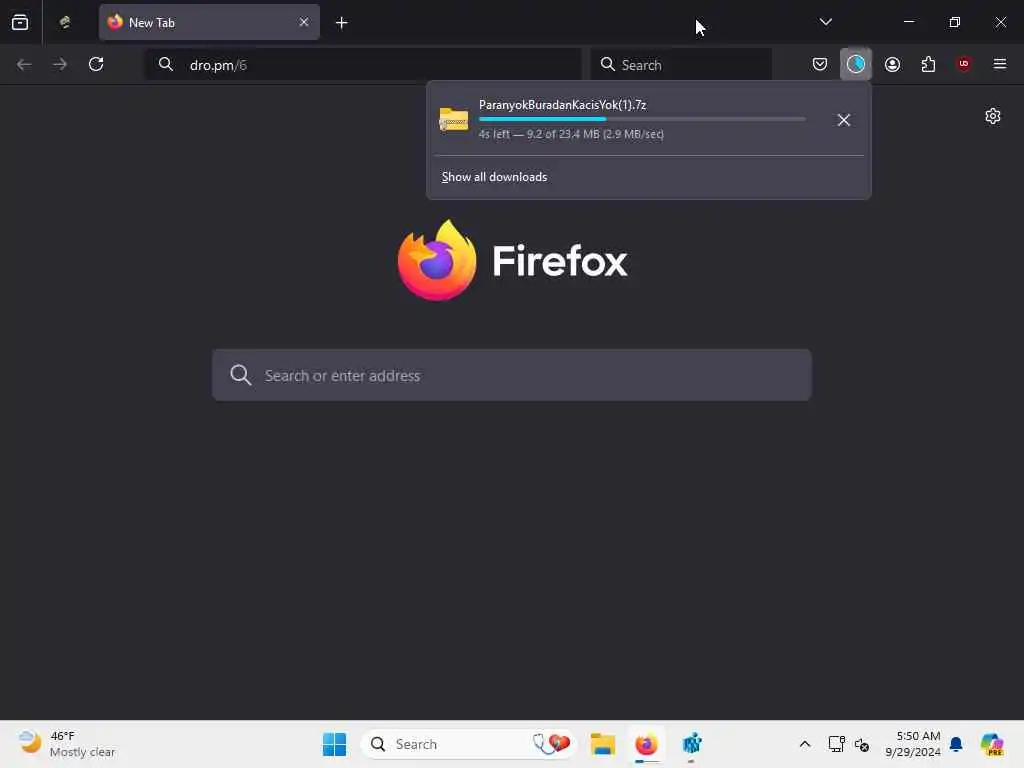Open the Windows Start menu
The width and height of the screenshot is (1024, 768).
pyautogui.click(x=334, y=744)
